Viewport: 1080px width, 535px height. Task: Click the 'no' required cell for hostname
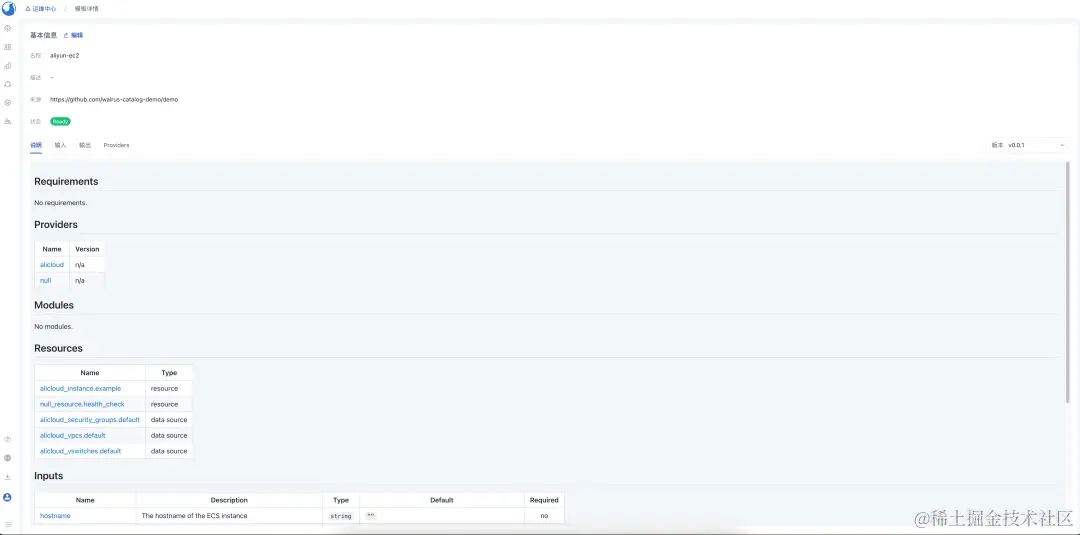pyautogui.click(x=544, y=516)
